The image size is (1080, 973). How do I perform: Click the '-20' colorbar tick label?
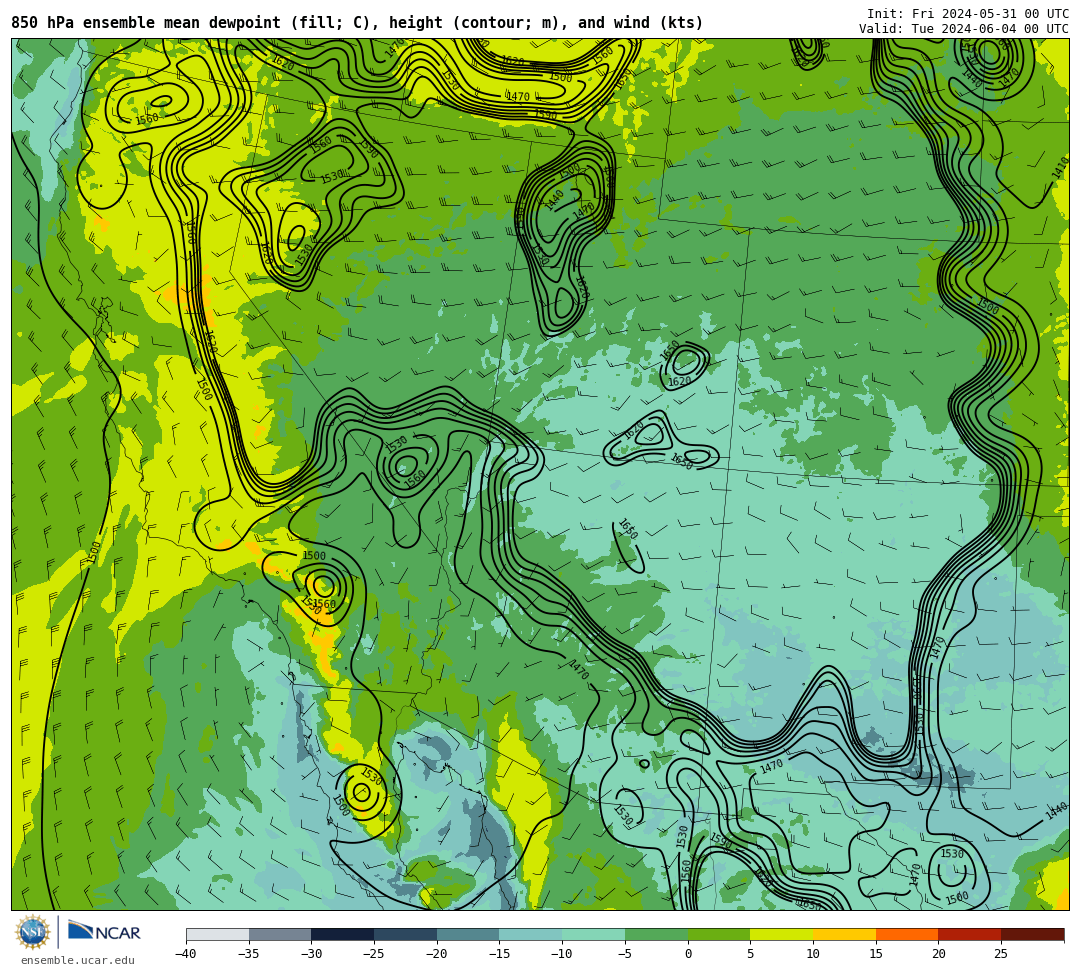point(436,954)
